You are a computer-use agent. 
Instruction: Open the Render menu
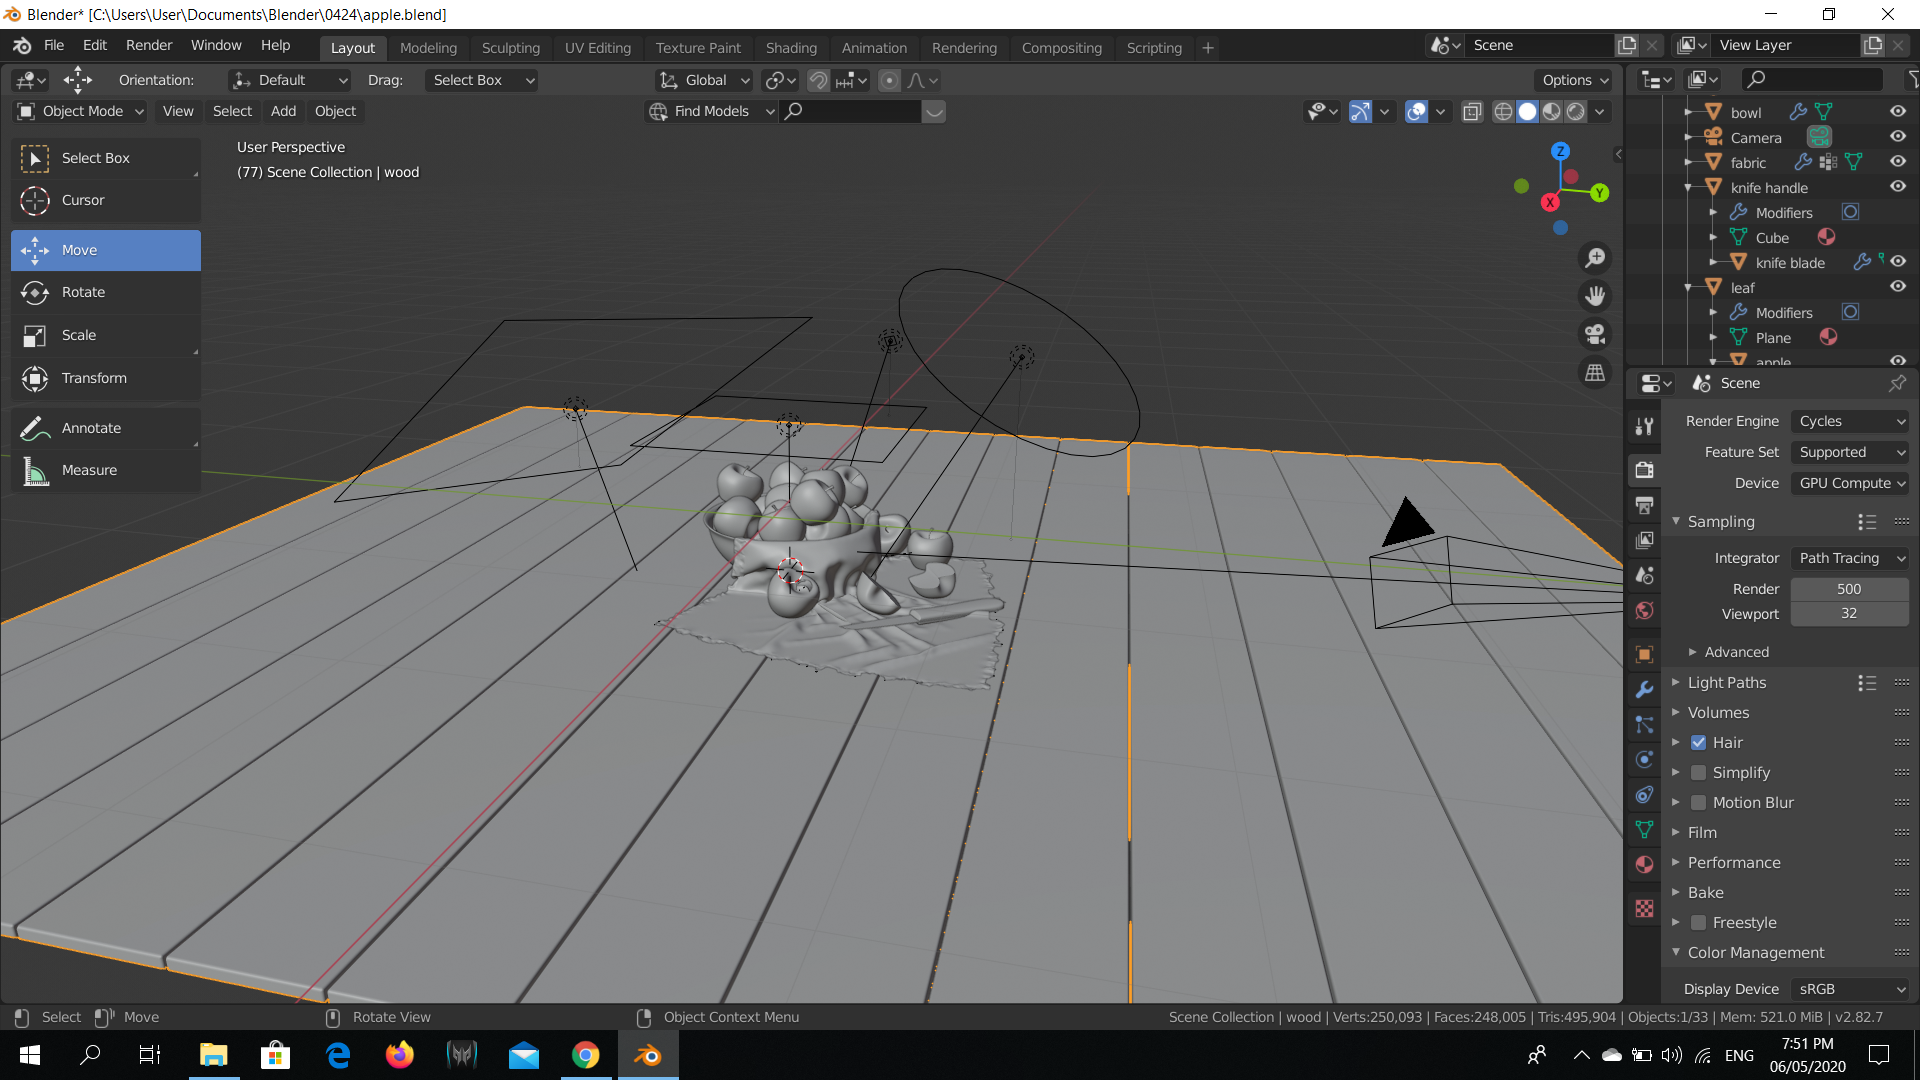148,45
